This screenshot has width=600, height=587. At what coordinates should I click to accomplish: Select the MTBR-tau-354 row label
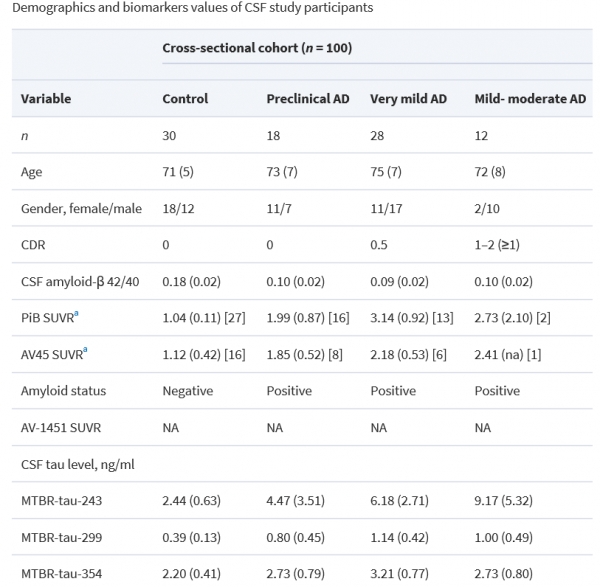(63, 573)
